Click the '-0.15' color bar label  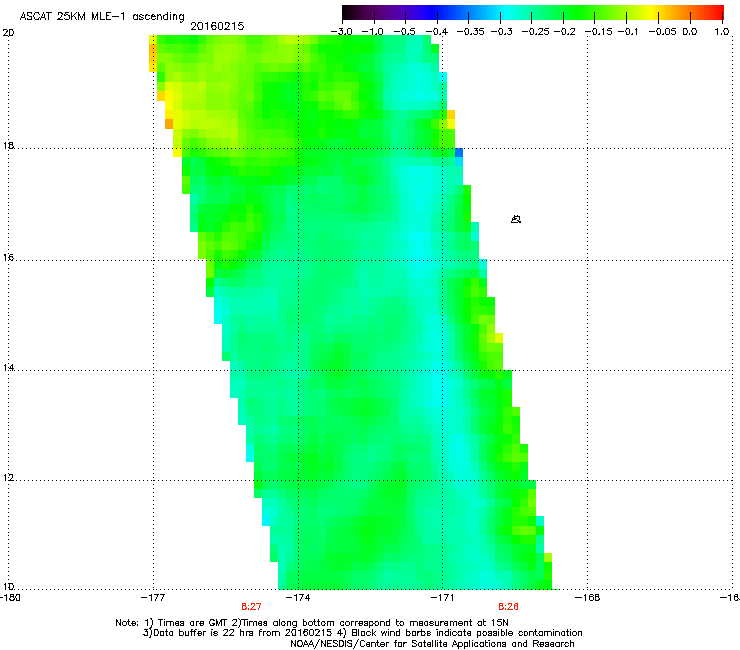point(599,32)
